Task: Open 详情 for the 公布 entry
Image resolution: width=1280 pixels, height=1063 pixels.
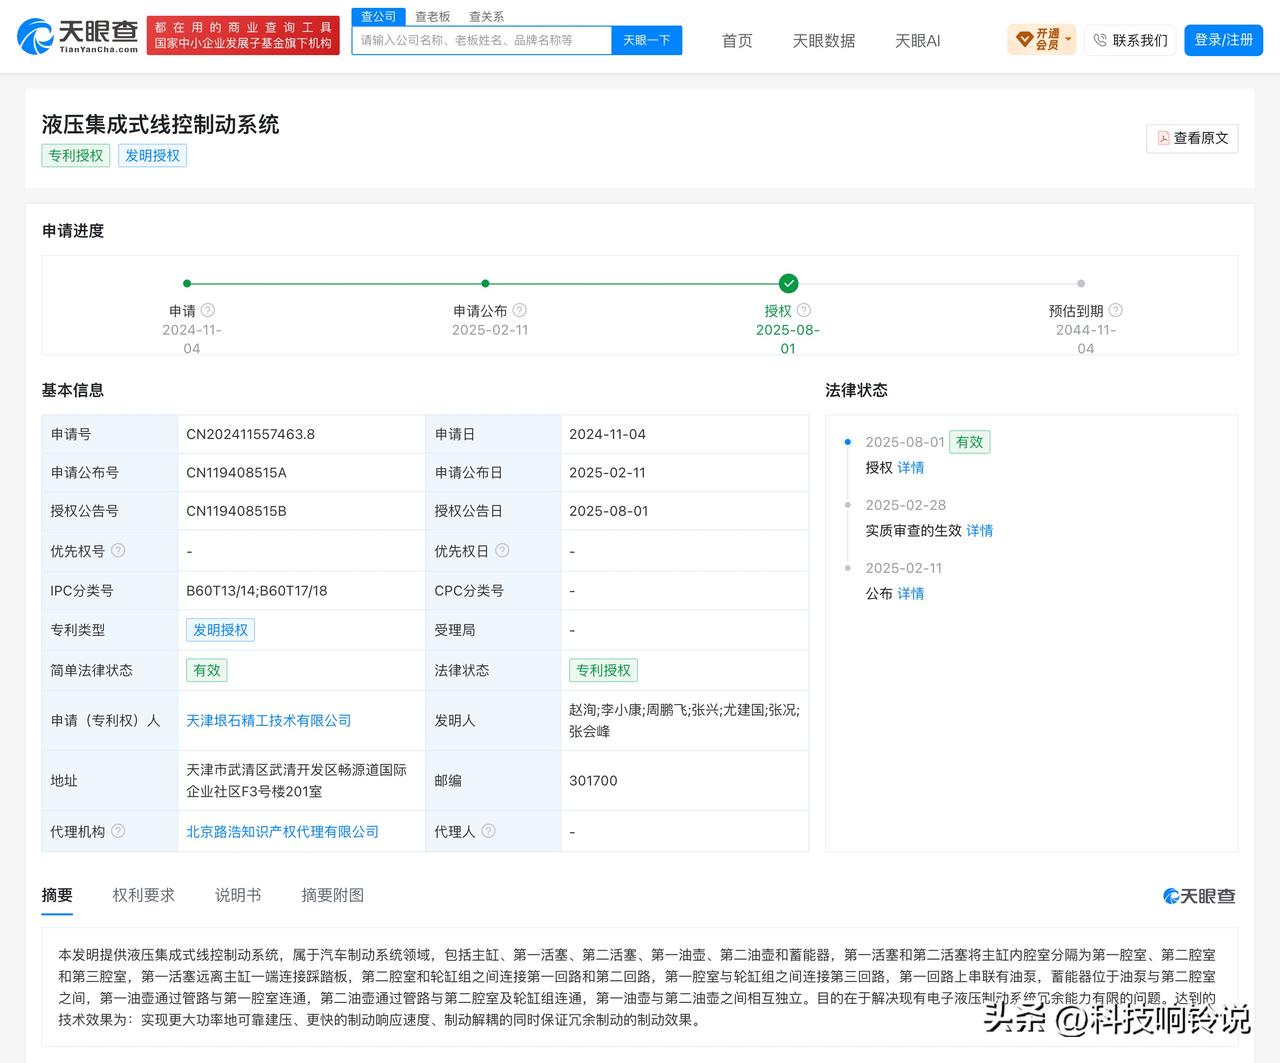Action: [911, 593]
